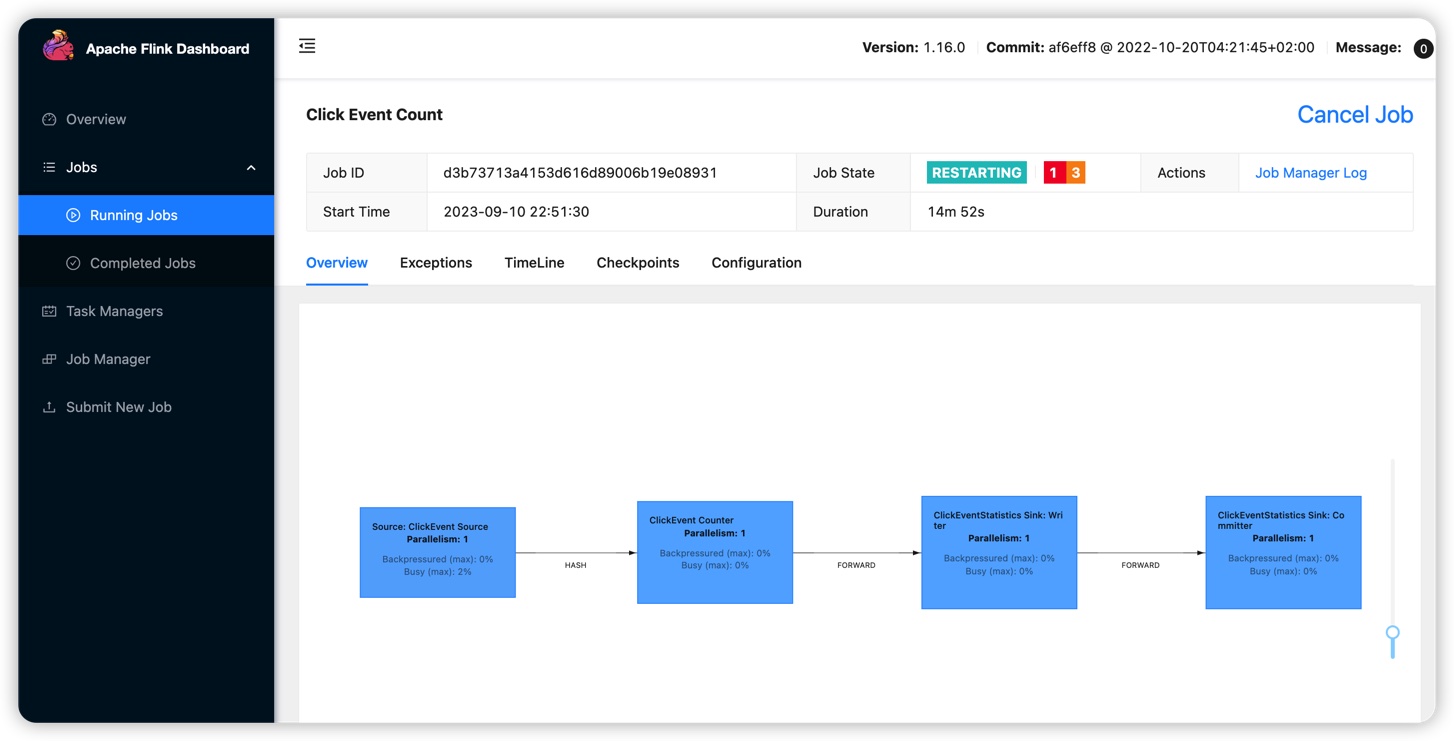Viewport: 1454px width, 741px height.
Task: Select the ClickEvent Counter node
Action: [714, 552]
